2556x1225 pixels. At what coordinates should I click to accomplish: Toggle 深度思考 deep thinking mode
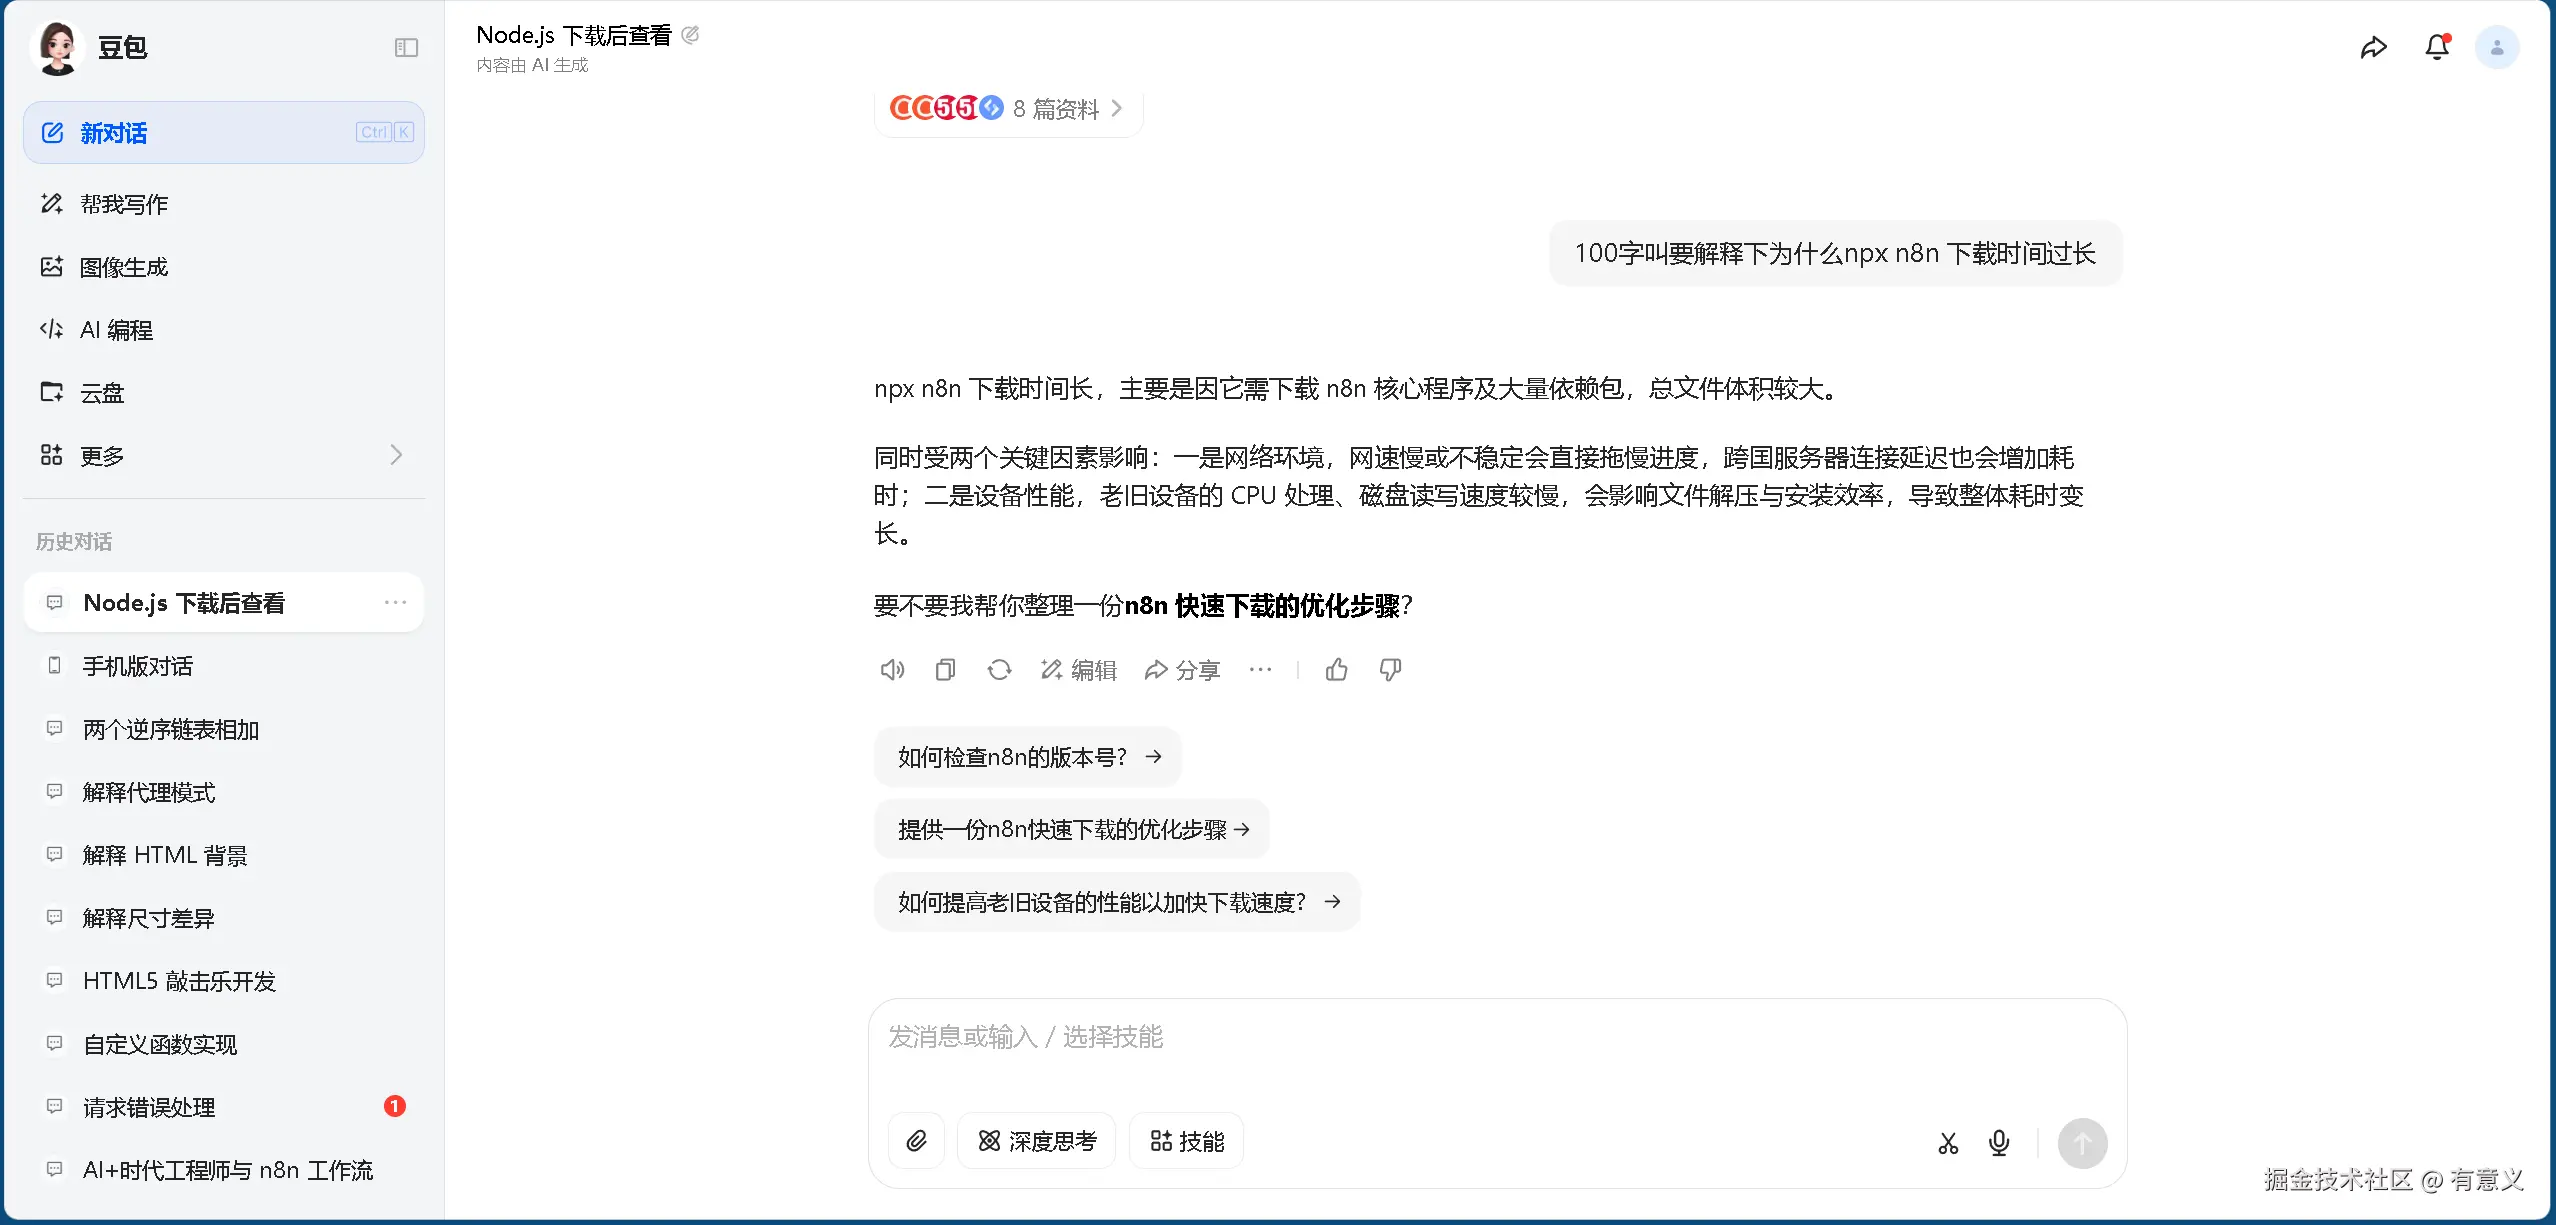[1037, 1141]
